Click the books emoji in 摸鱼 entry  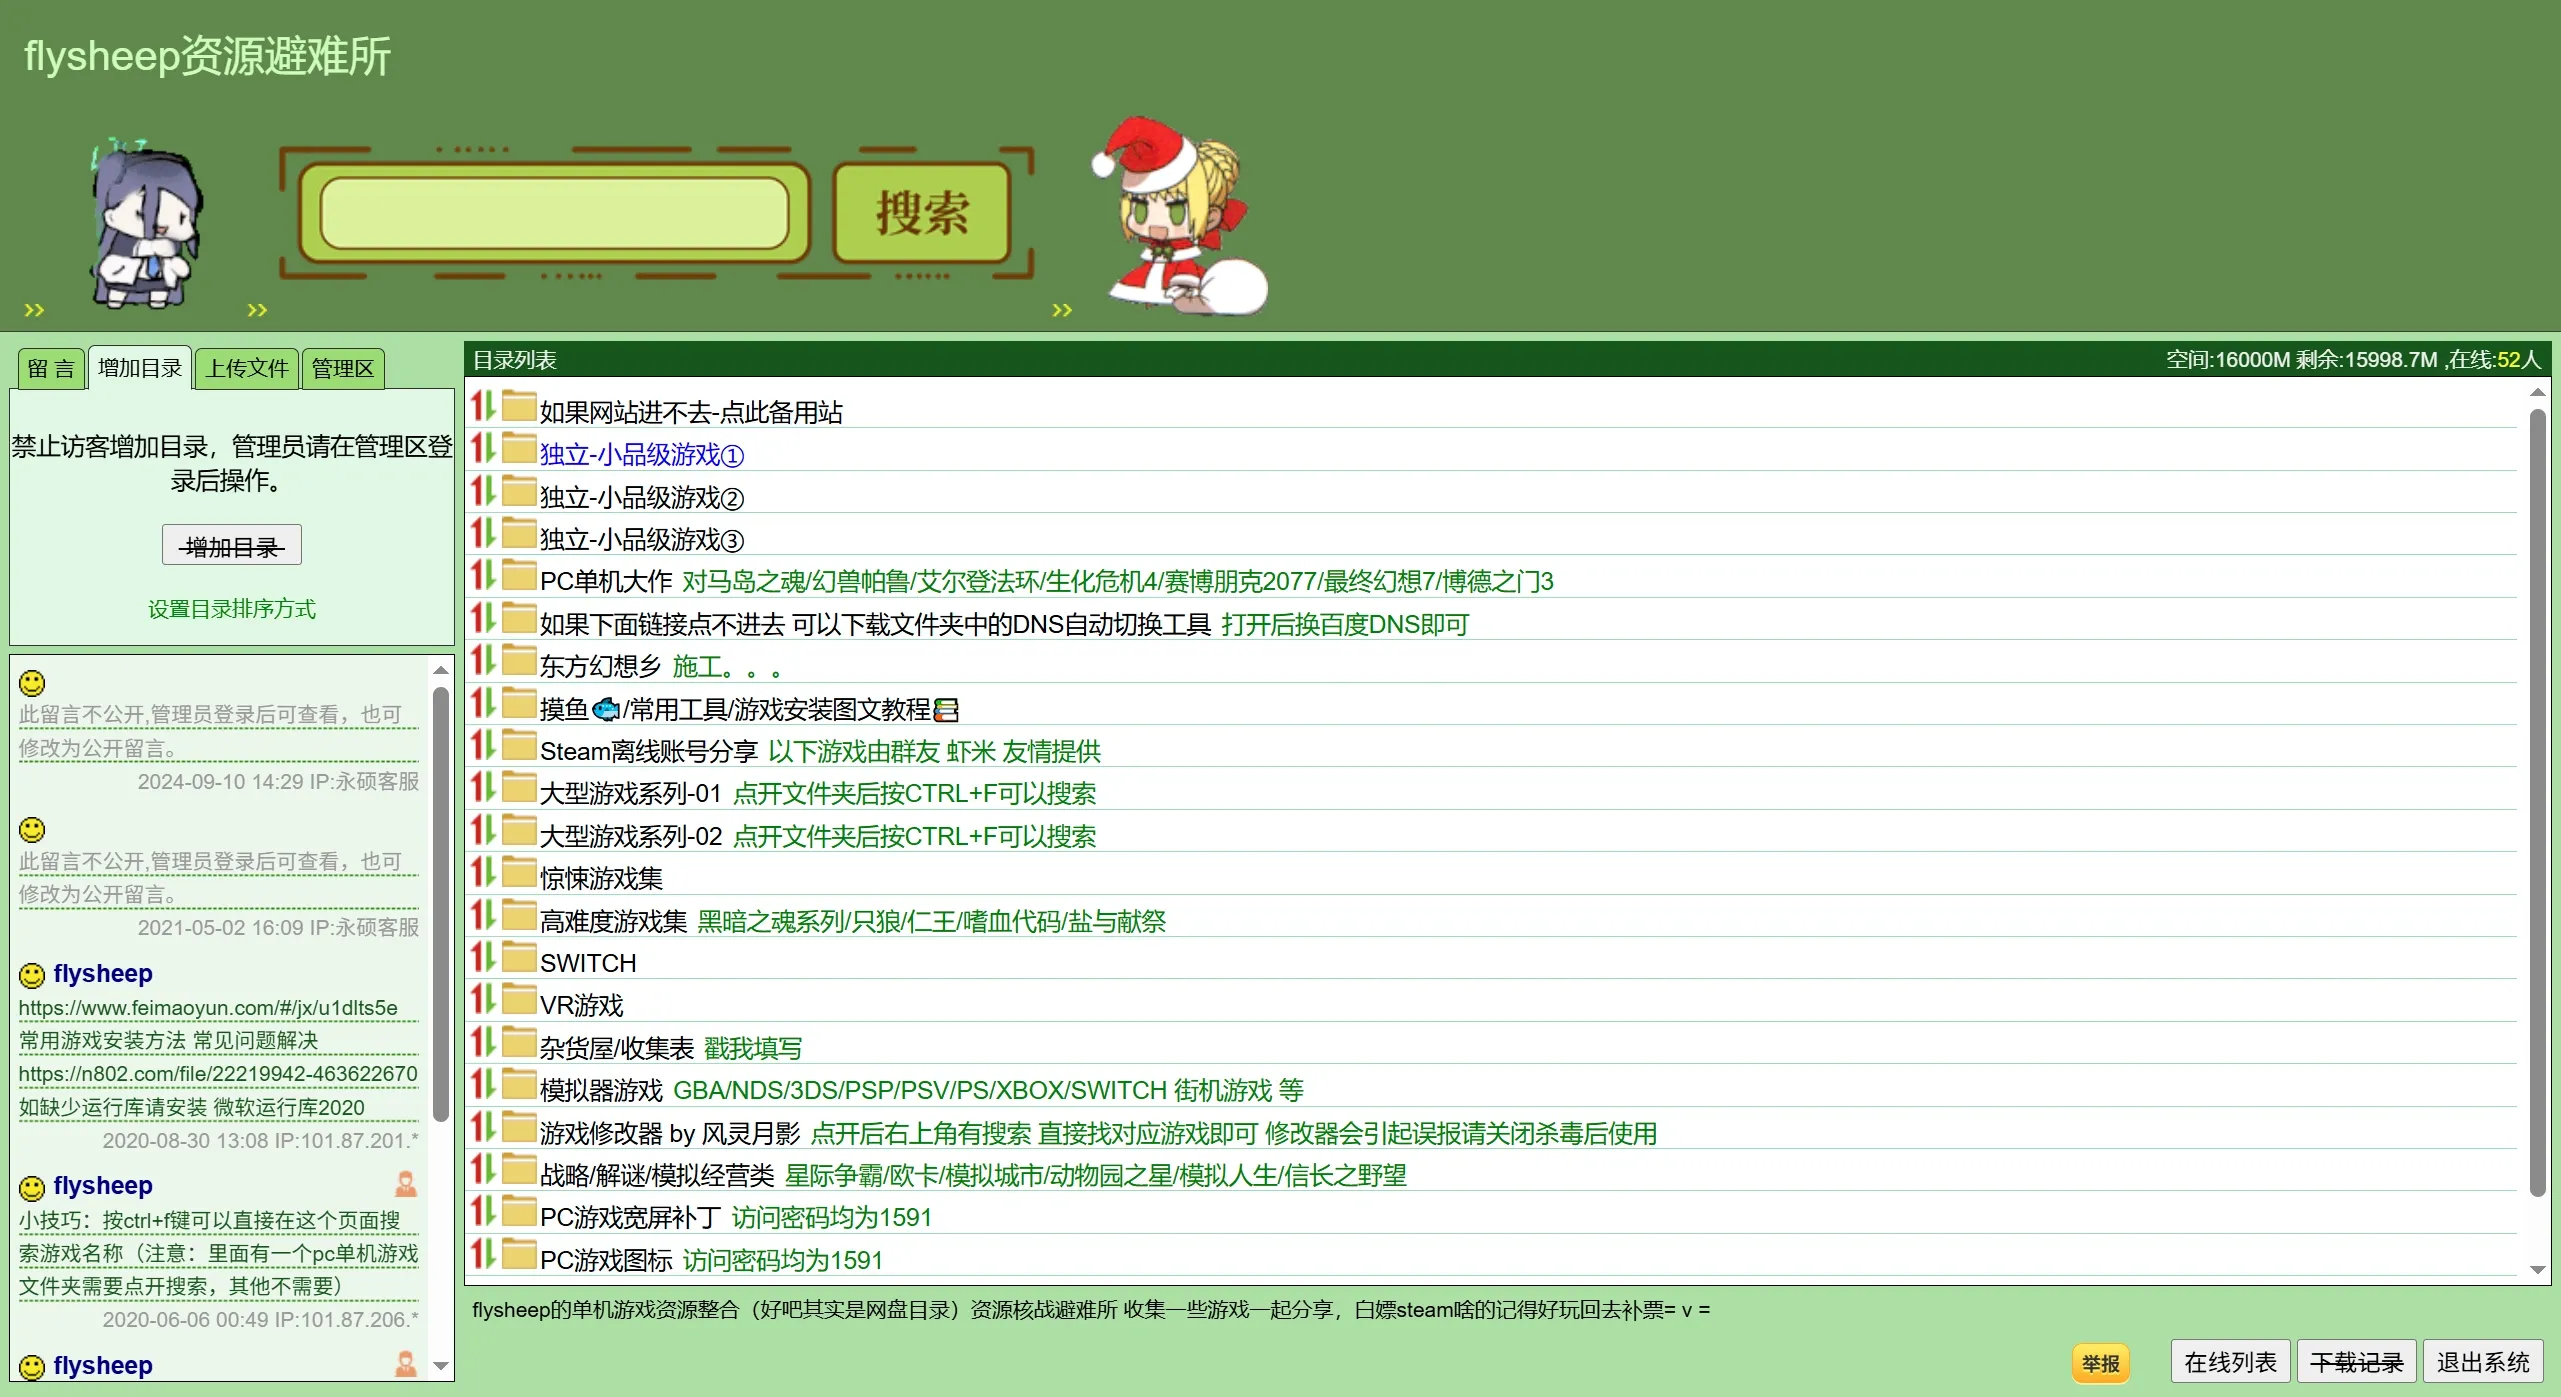944,708
